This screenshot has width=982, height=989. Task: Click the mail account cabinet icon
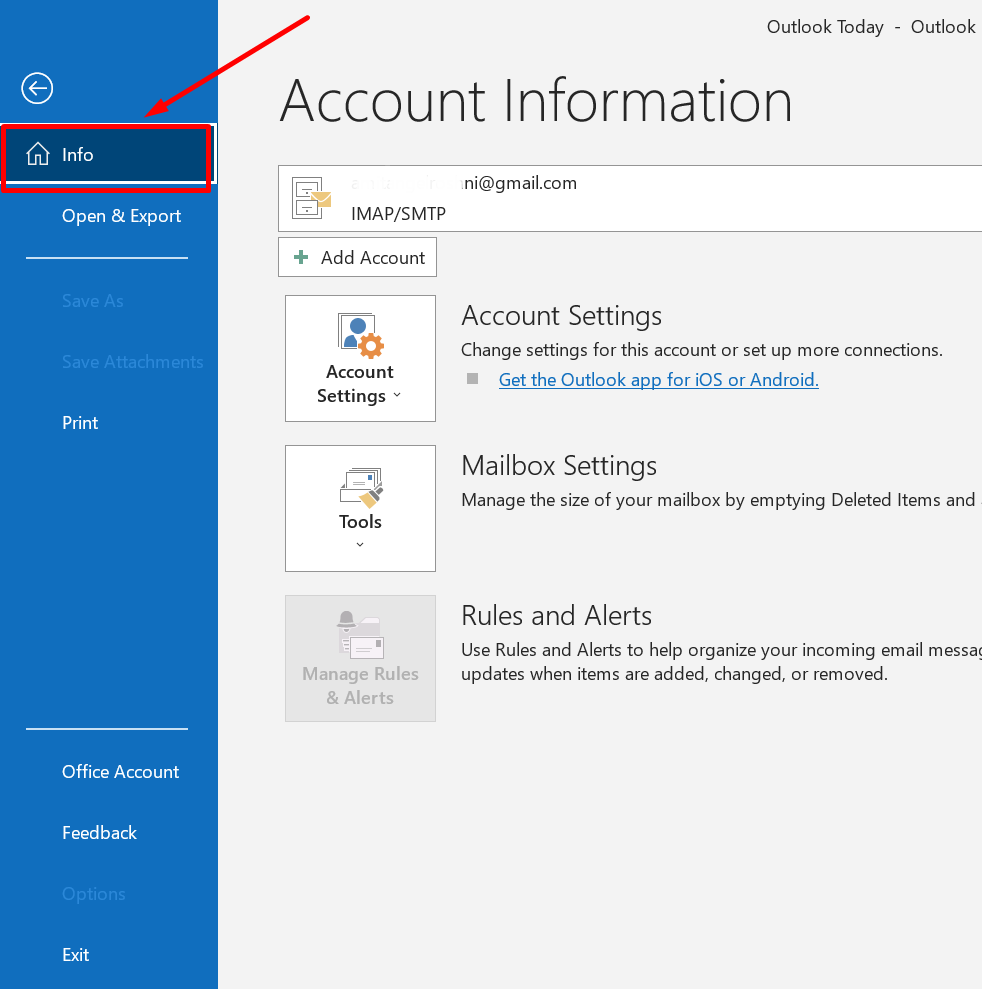tap(311, 198)
